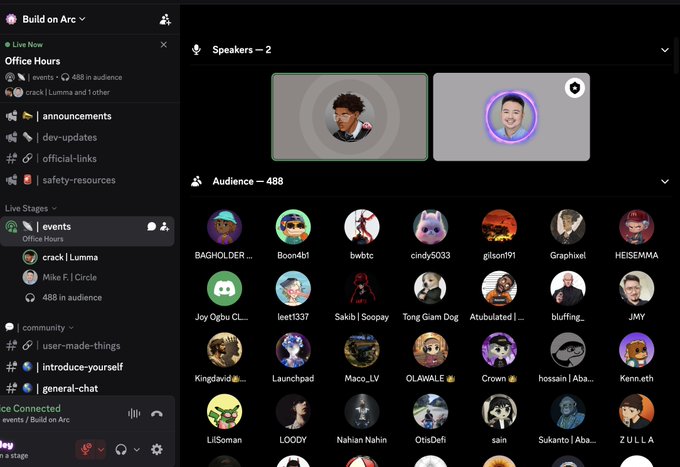The width and height of the screenshot is (680, 467).
Task: Click invite icon on events stage channel
Action: coord(164,226)
